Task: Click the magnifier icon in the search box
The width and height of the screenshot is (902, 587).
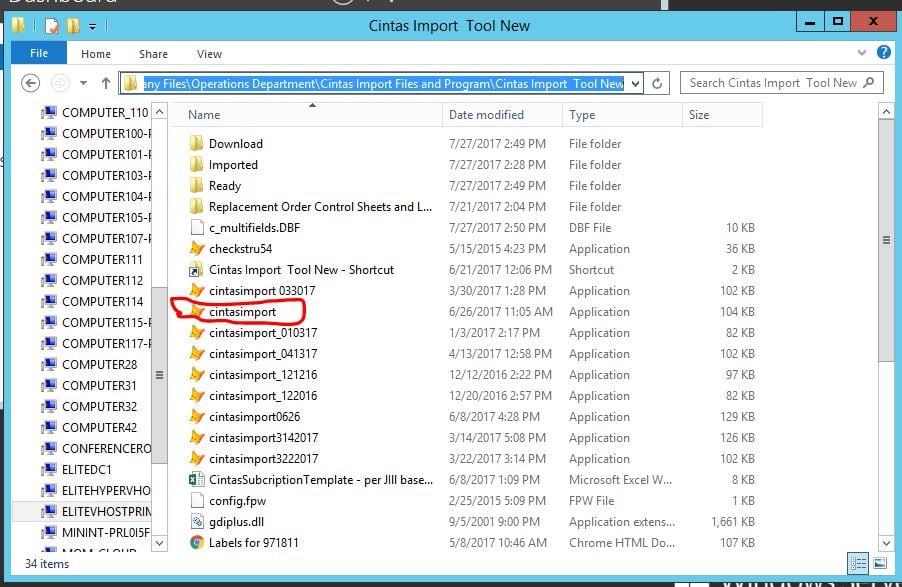Action: pyautogui.click(x=868, y=82)
